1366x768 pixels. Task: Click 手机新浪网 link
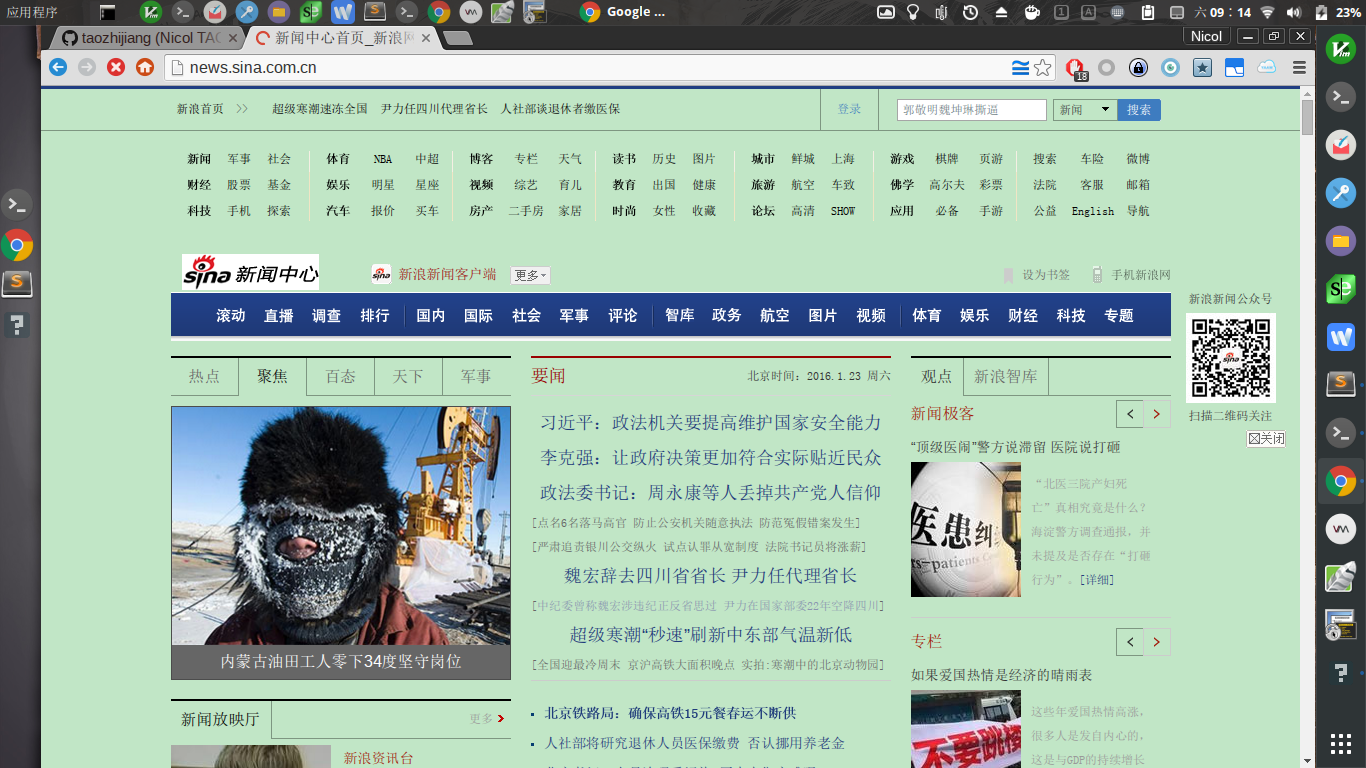[1140, 275]
